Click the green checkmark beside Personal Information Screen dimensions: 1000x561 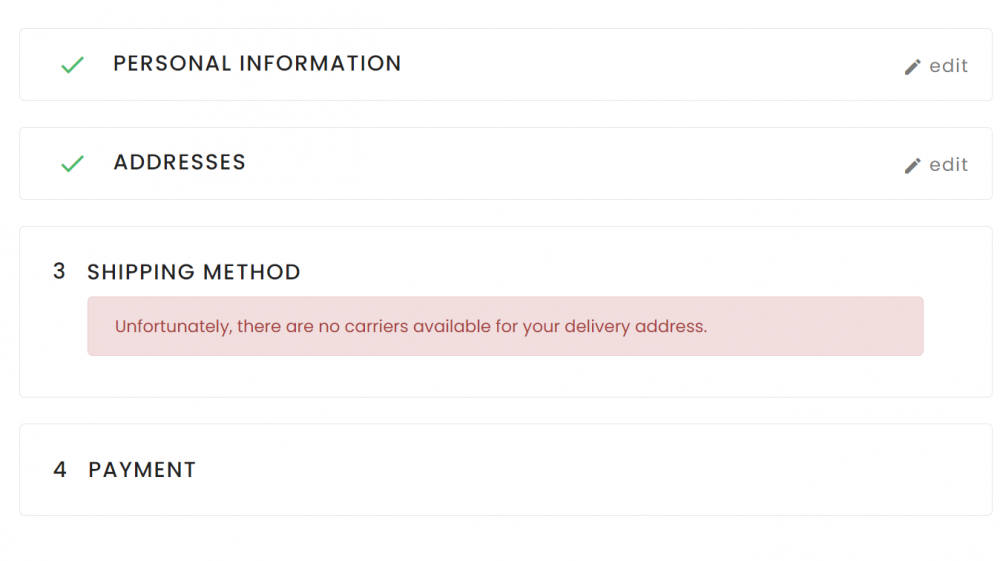click(72, 65)
